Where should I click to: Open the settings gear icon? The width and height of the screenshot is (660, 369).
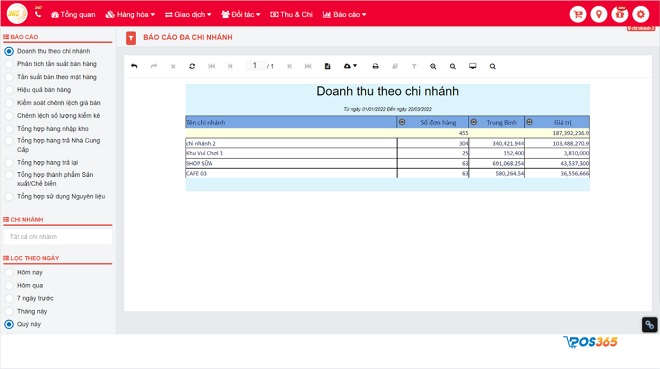[641, 14]
